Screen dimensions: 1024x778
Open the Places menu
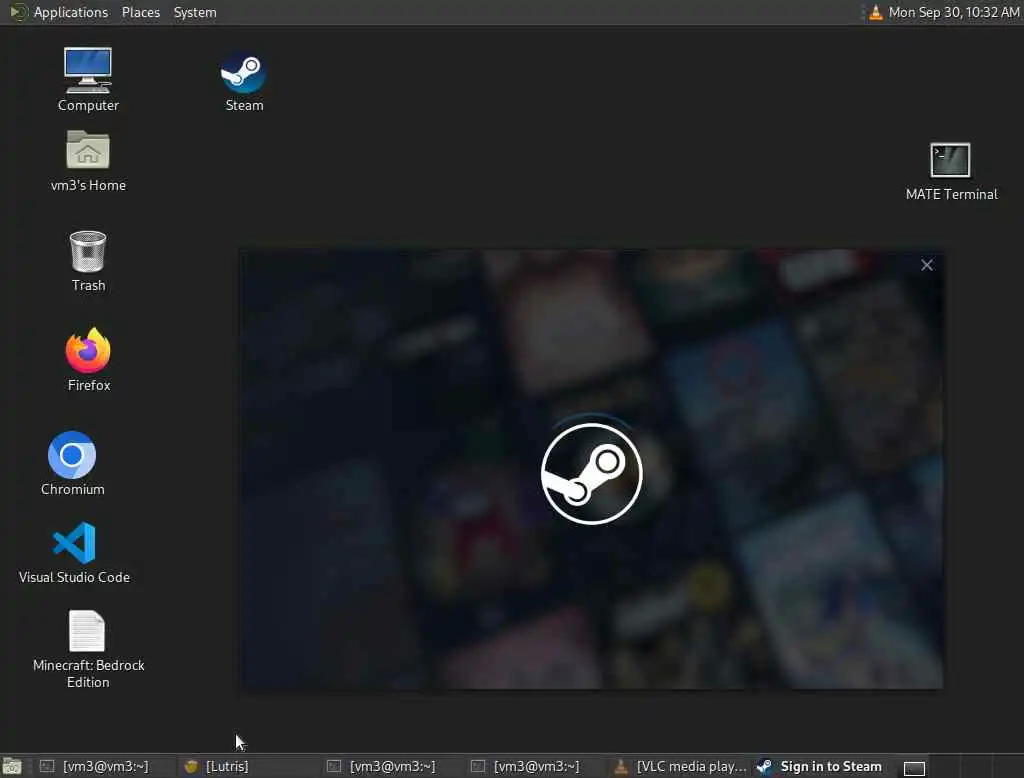tap(140, 12)
